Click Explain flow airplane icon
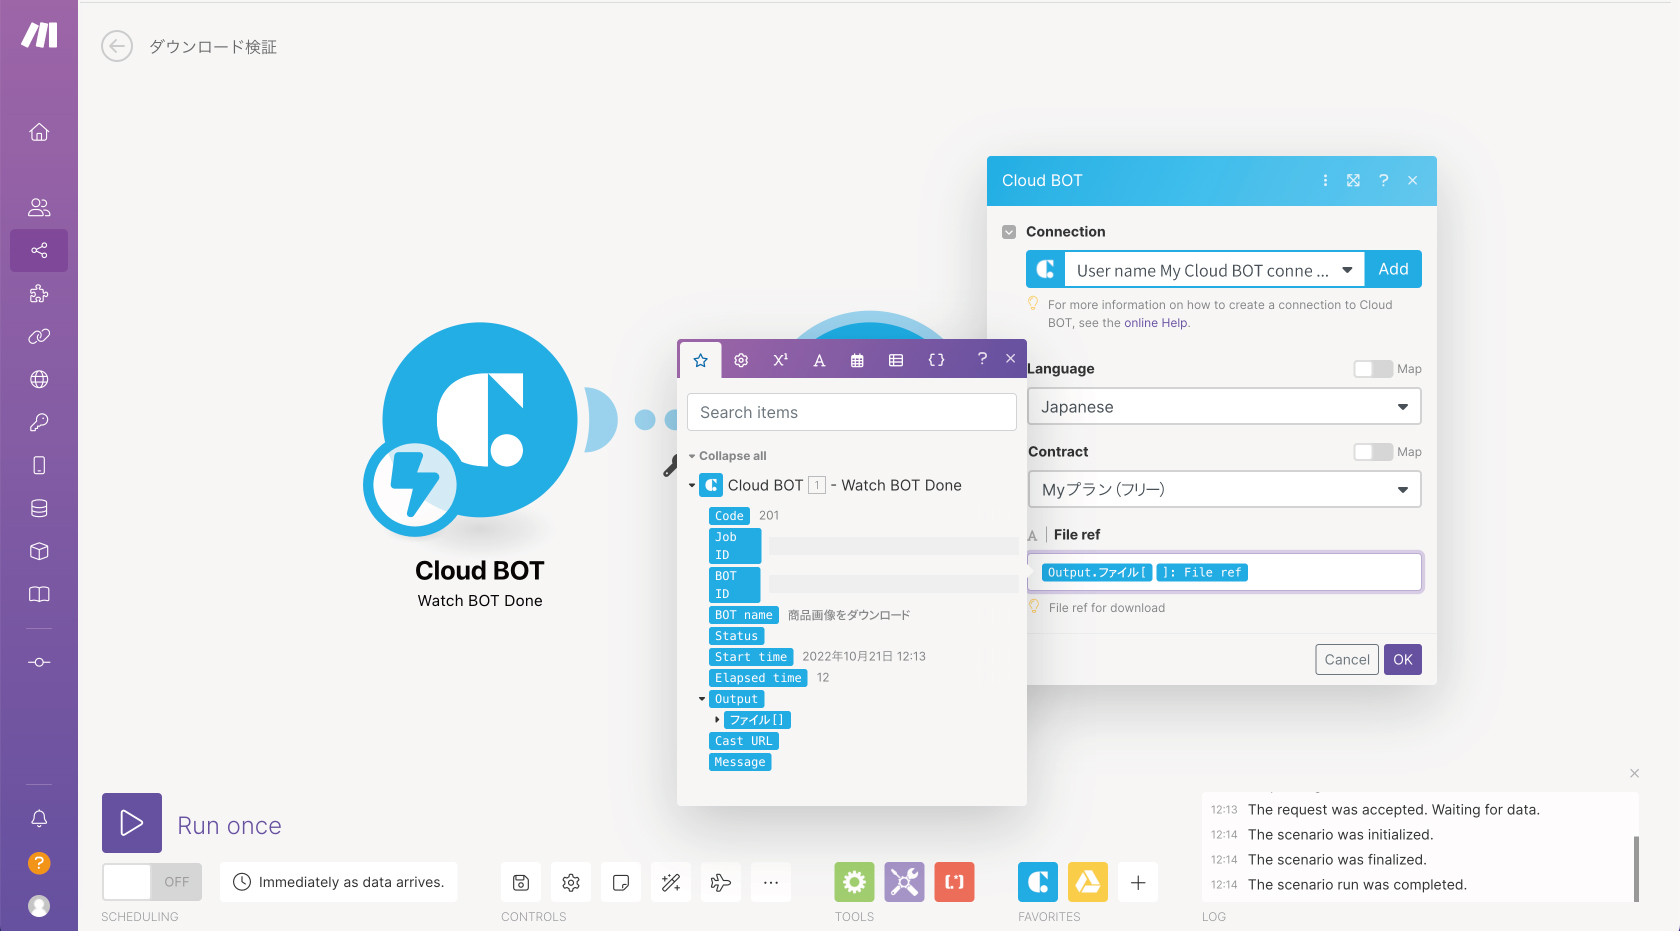This screenshot has width=1680, height=931. click(x=721, y=882)
